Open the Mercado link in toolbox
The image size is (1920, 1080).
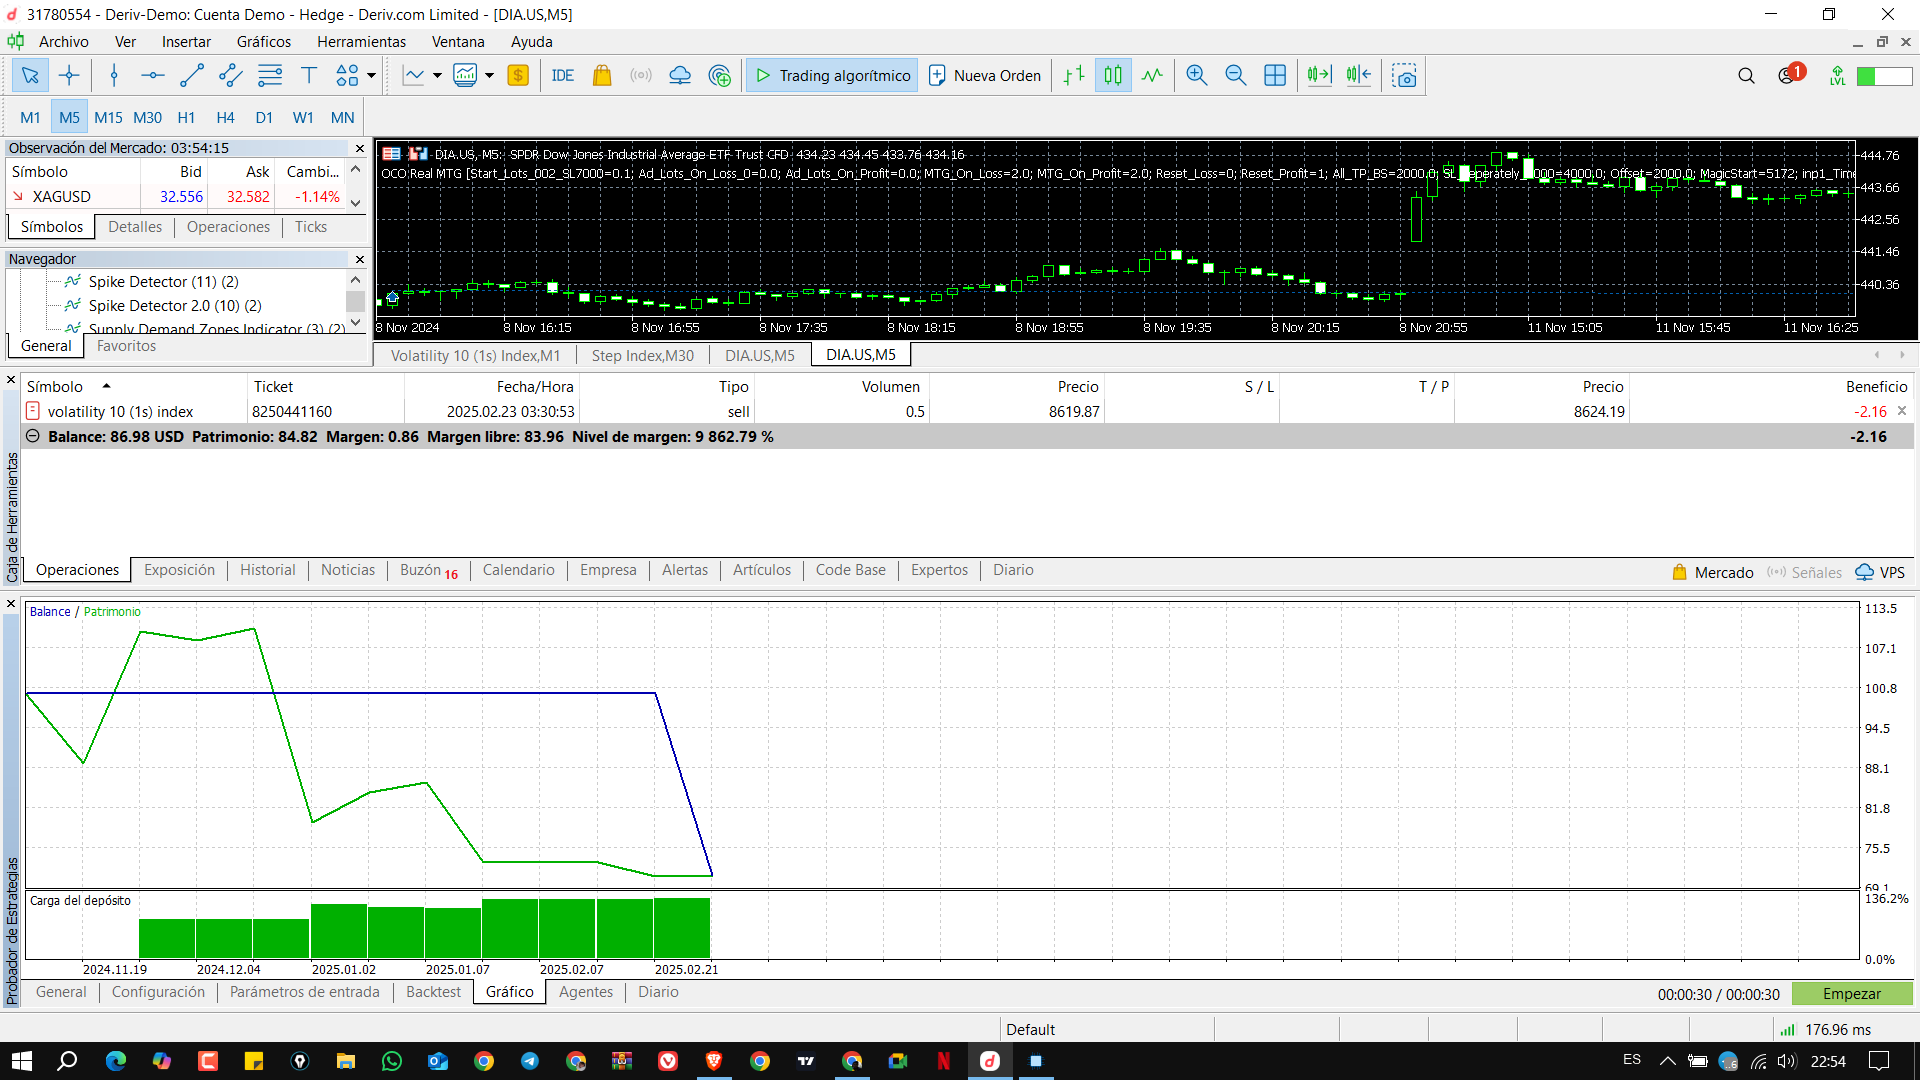(x=1712, y=572)
